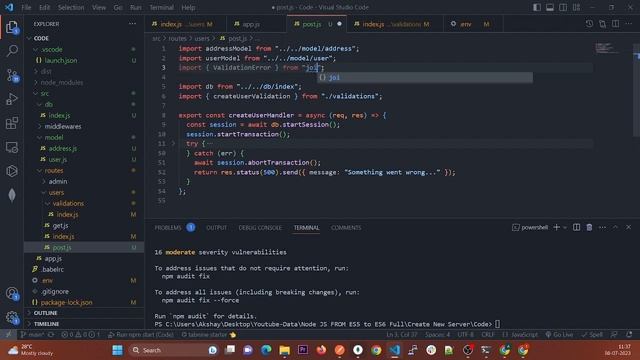Image resolution: width=640 pixels, height=360 pixels.
Task: Open the Terminal menu
Action: [161, 7]
